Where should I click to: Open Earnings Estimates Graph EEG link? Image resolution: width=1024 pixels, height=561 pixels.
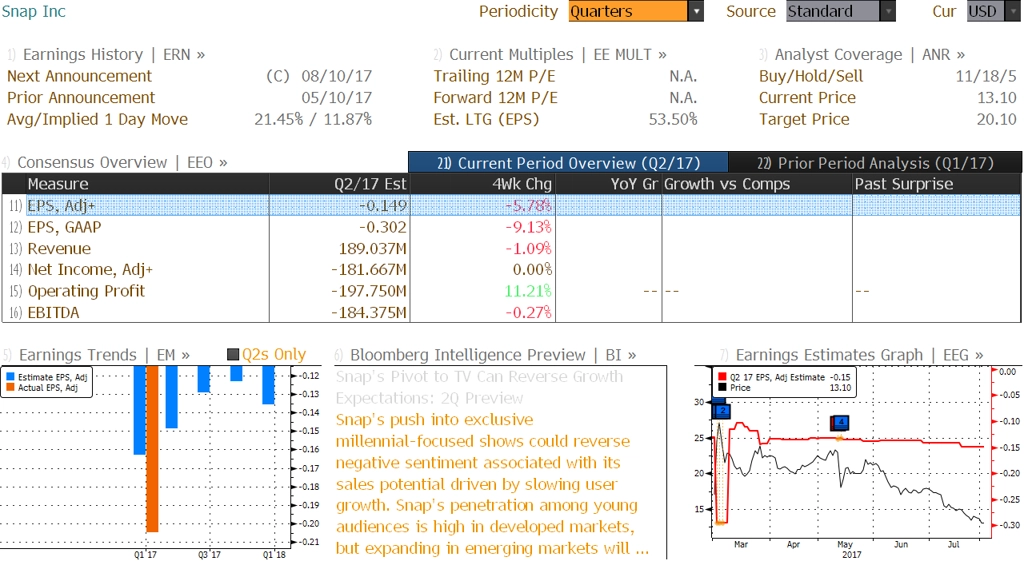(859, 355)
